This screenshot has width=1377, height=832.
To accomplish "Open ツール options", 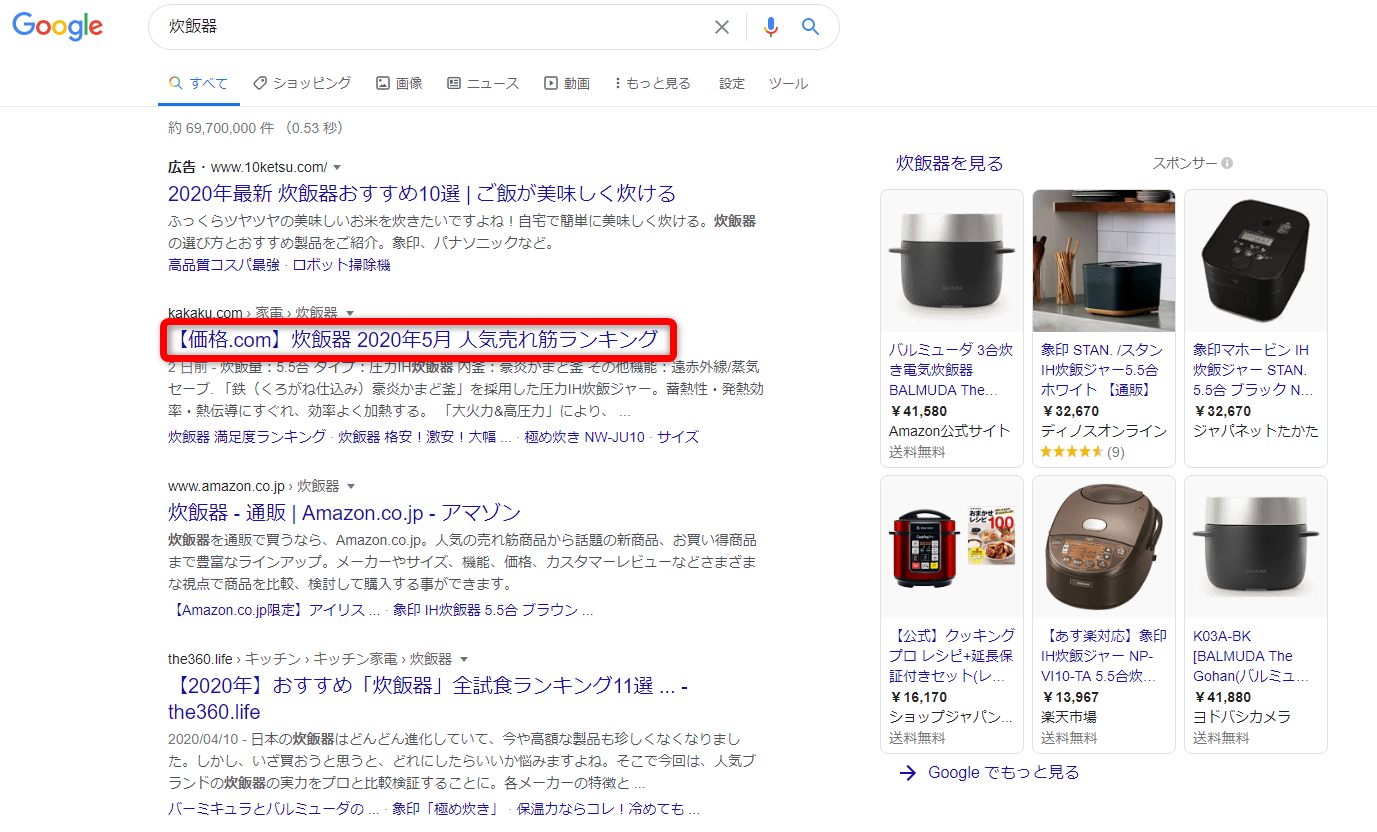I will pos(788,83).
